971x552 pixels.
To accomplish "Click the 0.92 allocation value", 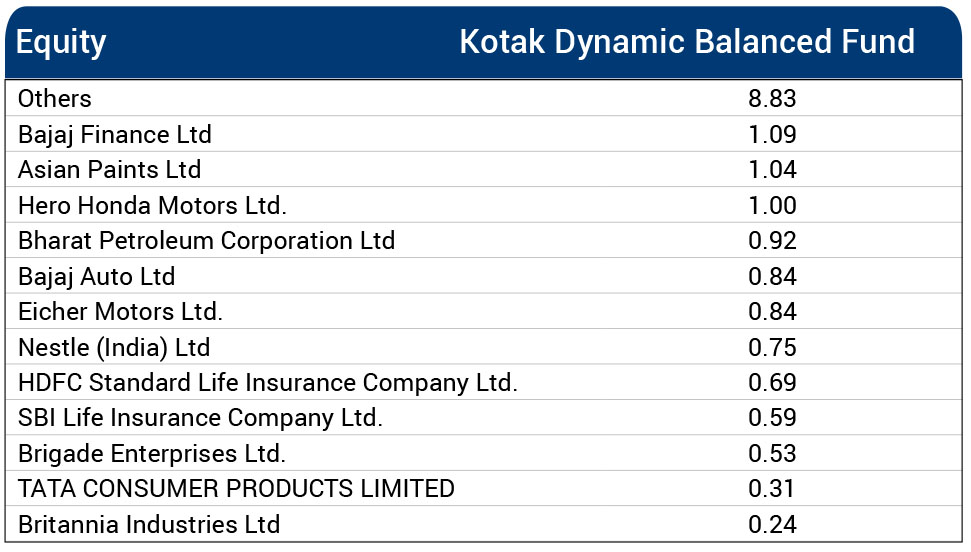I will coord(772,241).
